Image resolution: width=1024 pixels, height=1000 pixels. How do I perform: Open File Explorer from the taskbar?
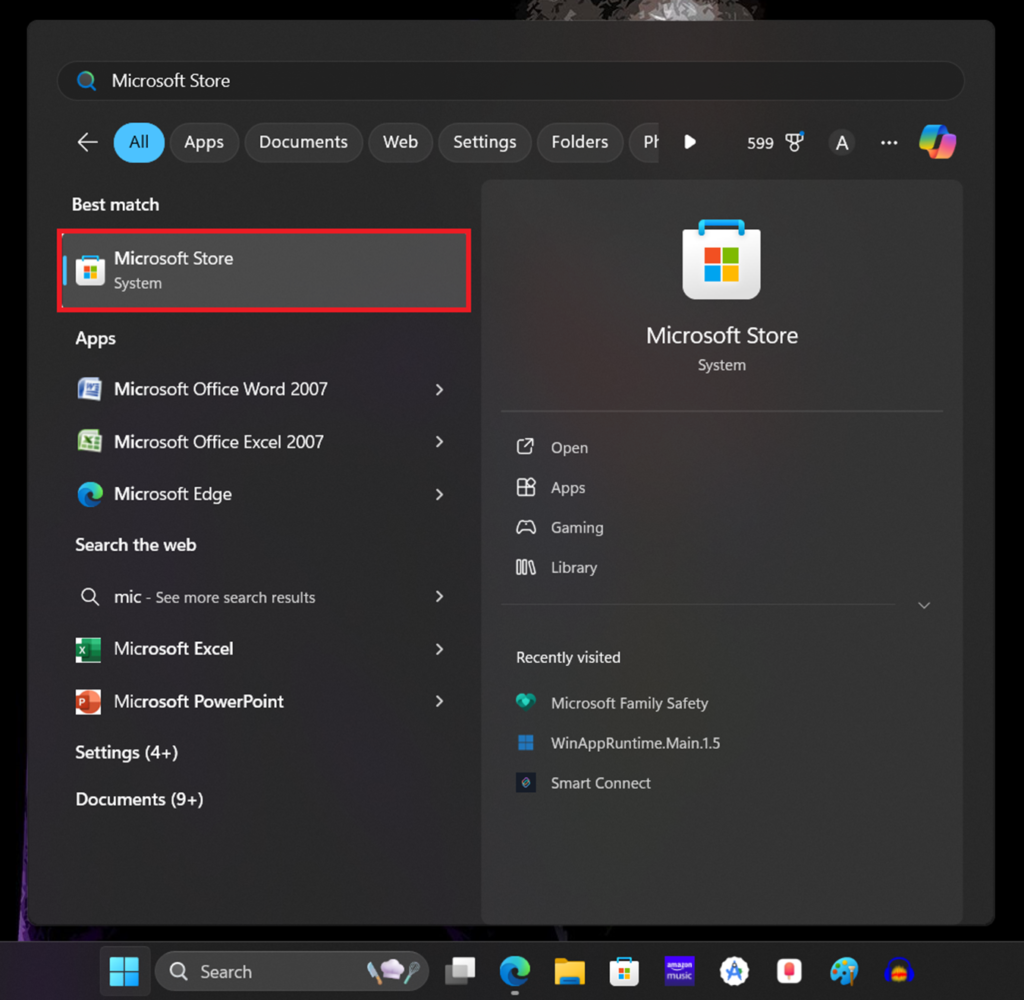coord(569,971)
